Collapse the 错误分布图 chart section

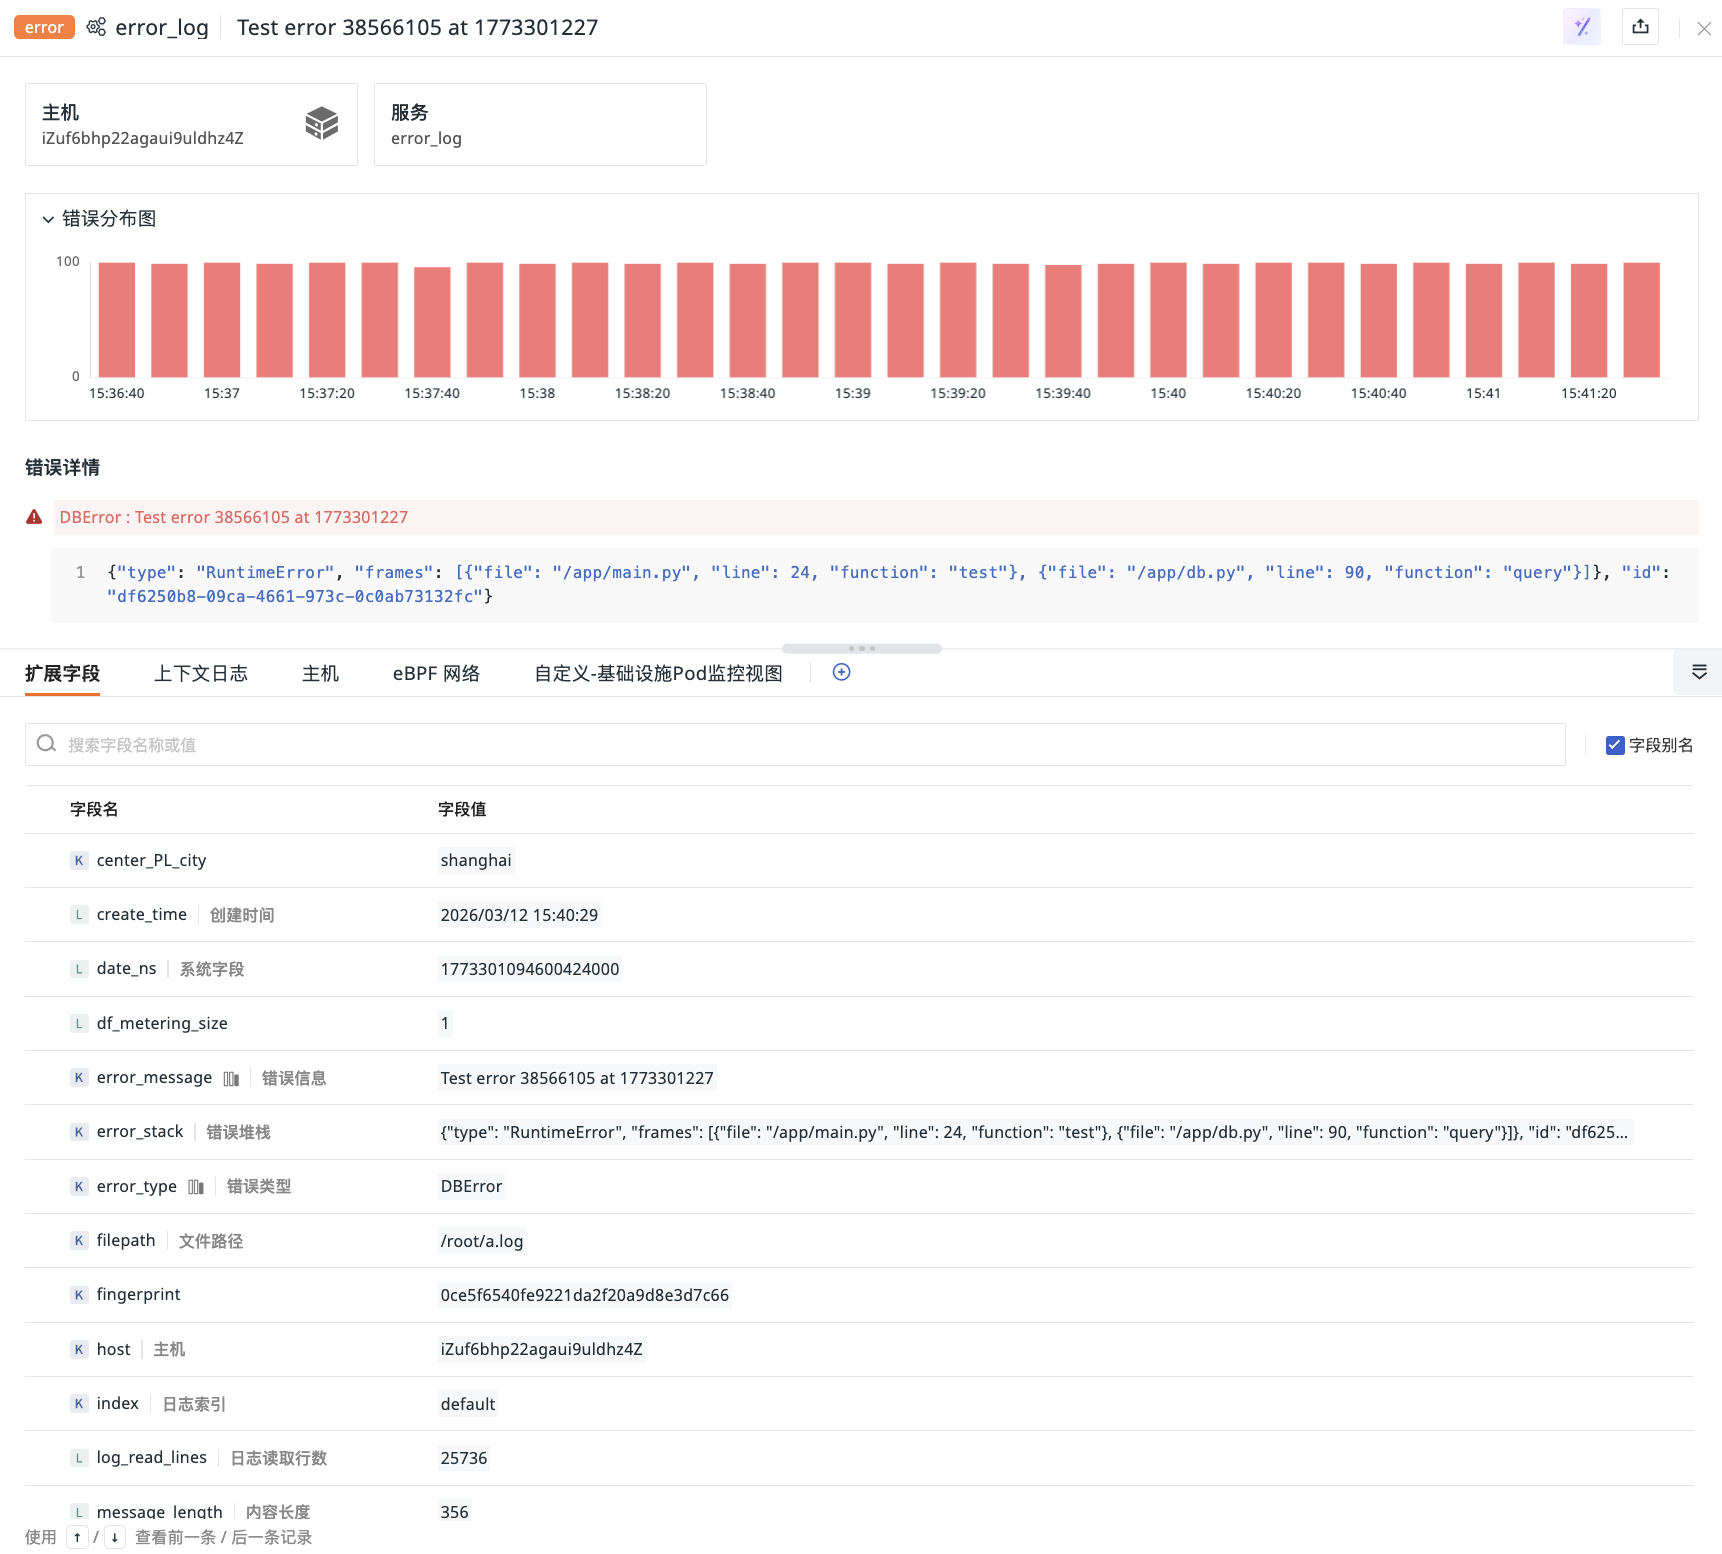click(47, 219)
